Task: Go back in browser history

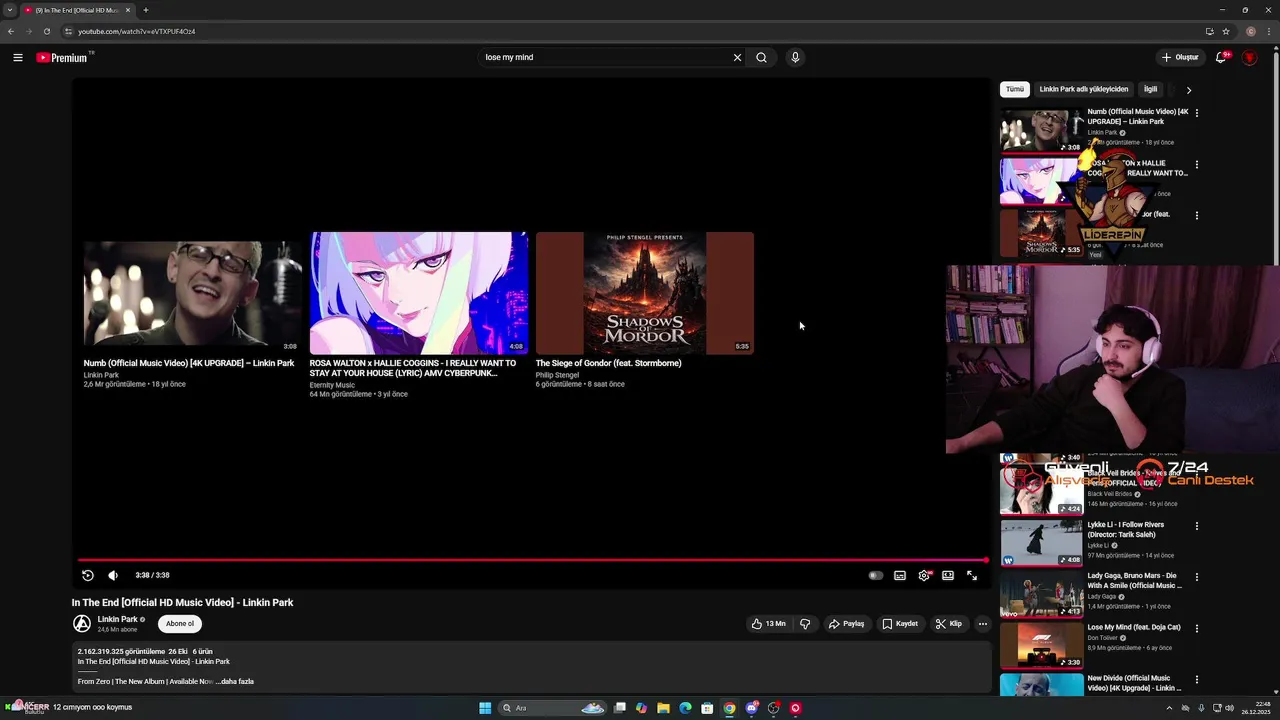Action: (x=11, y=31)
